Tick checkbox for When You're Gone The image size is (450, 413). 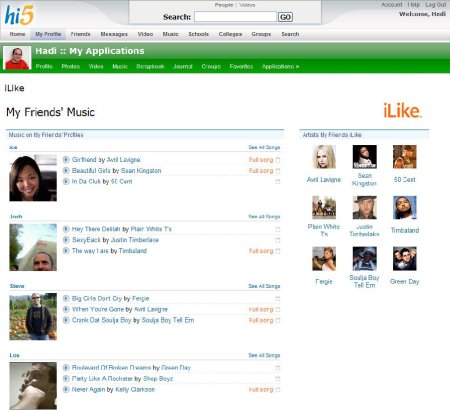[278, 310]
